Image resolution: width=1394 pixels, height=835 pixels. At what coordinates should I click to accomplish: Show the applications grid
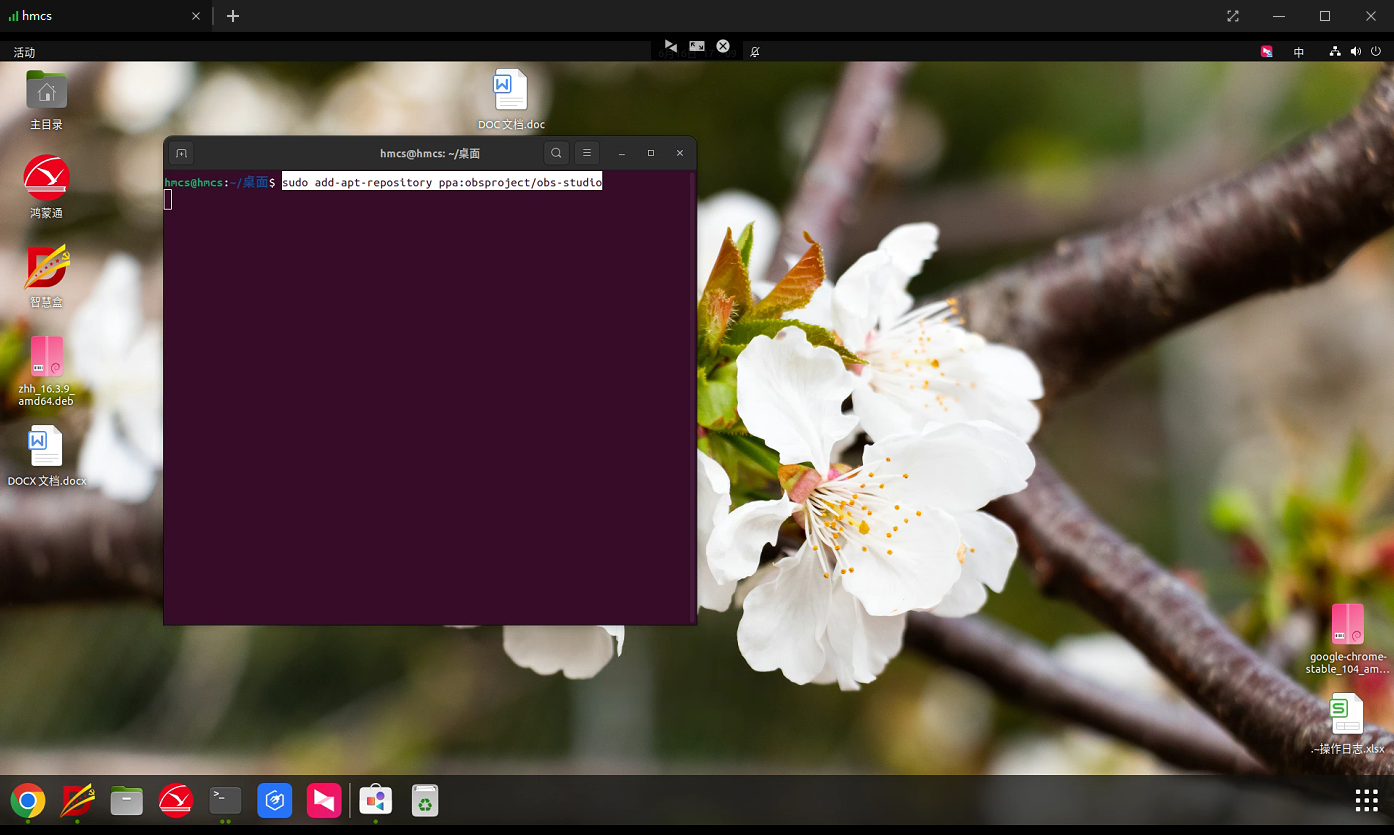(1366, 800)
